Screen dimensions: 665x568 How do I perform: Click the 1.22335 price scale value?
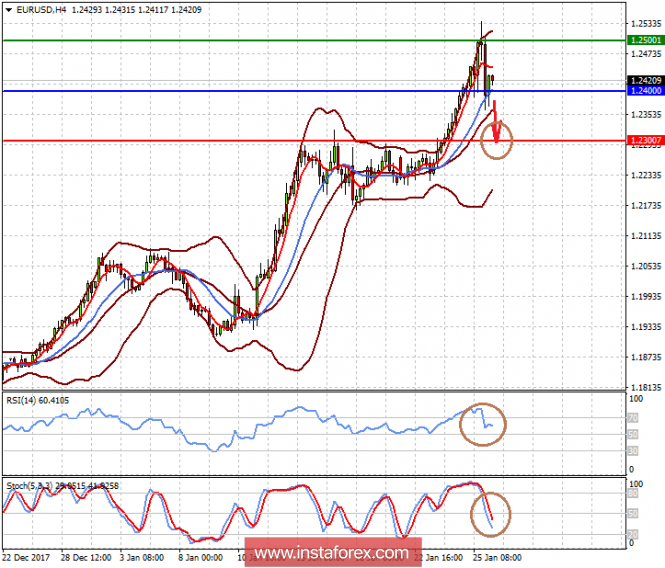coord(646,175)
